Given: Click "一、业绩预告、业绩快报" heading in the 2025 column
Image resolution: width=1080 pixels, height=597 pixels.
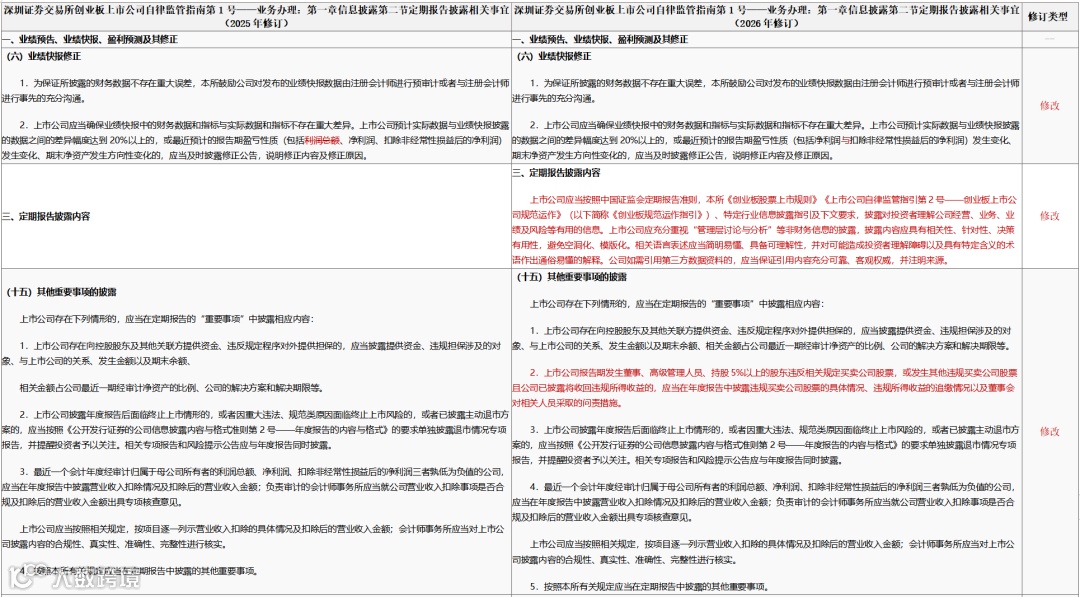Looking at the screenshot, I should pos(90,40).
